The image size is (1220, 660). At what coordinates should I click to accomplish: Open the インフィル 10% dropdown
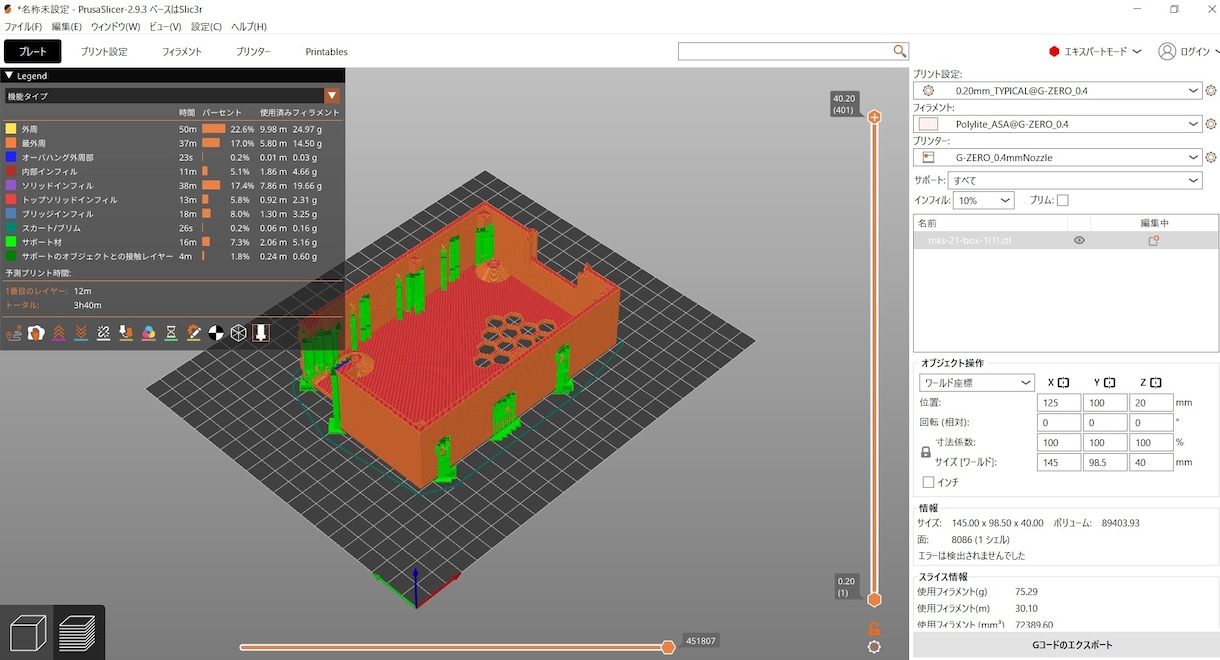[984, 200]
